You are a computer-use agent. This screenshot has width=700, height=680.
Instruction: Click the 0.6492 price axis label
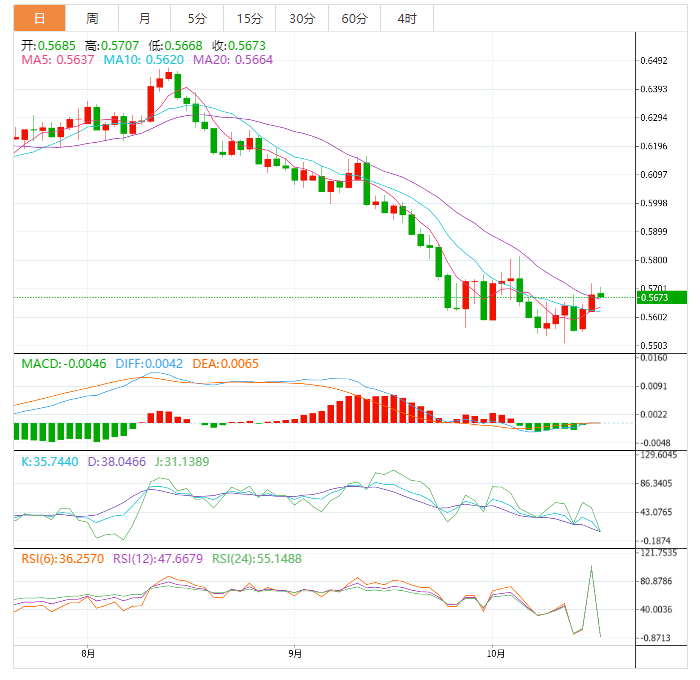tap(654, 61)
